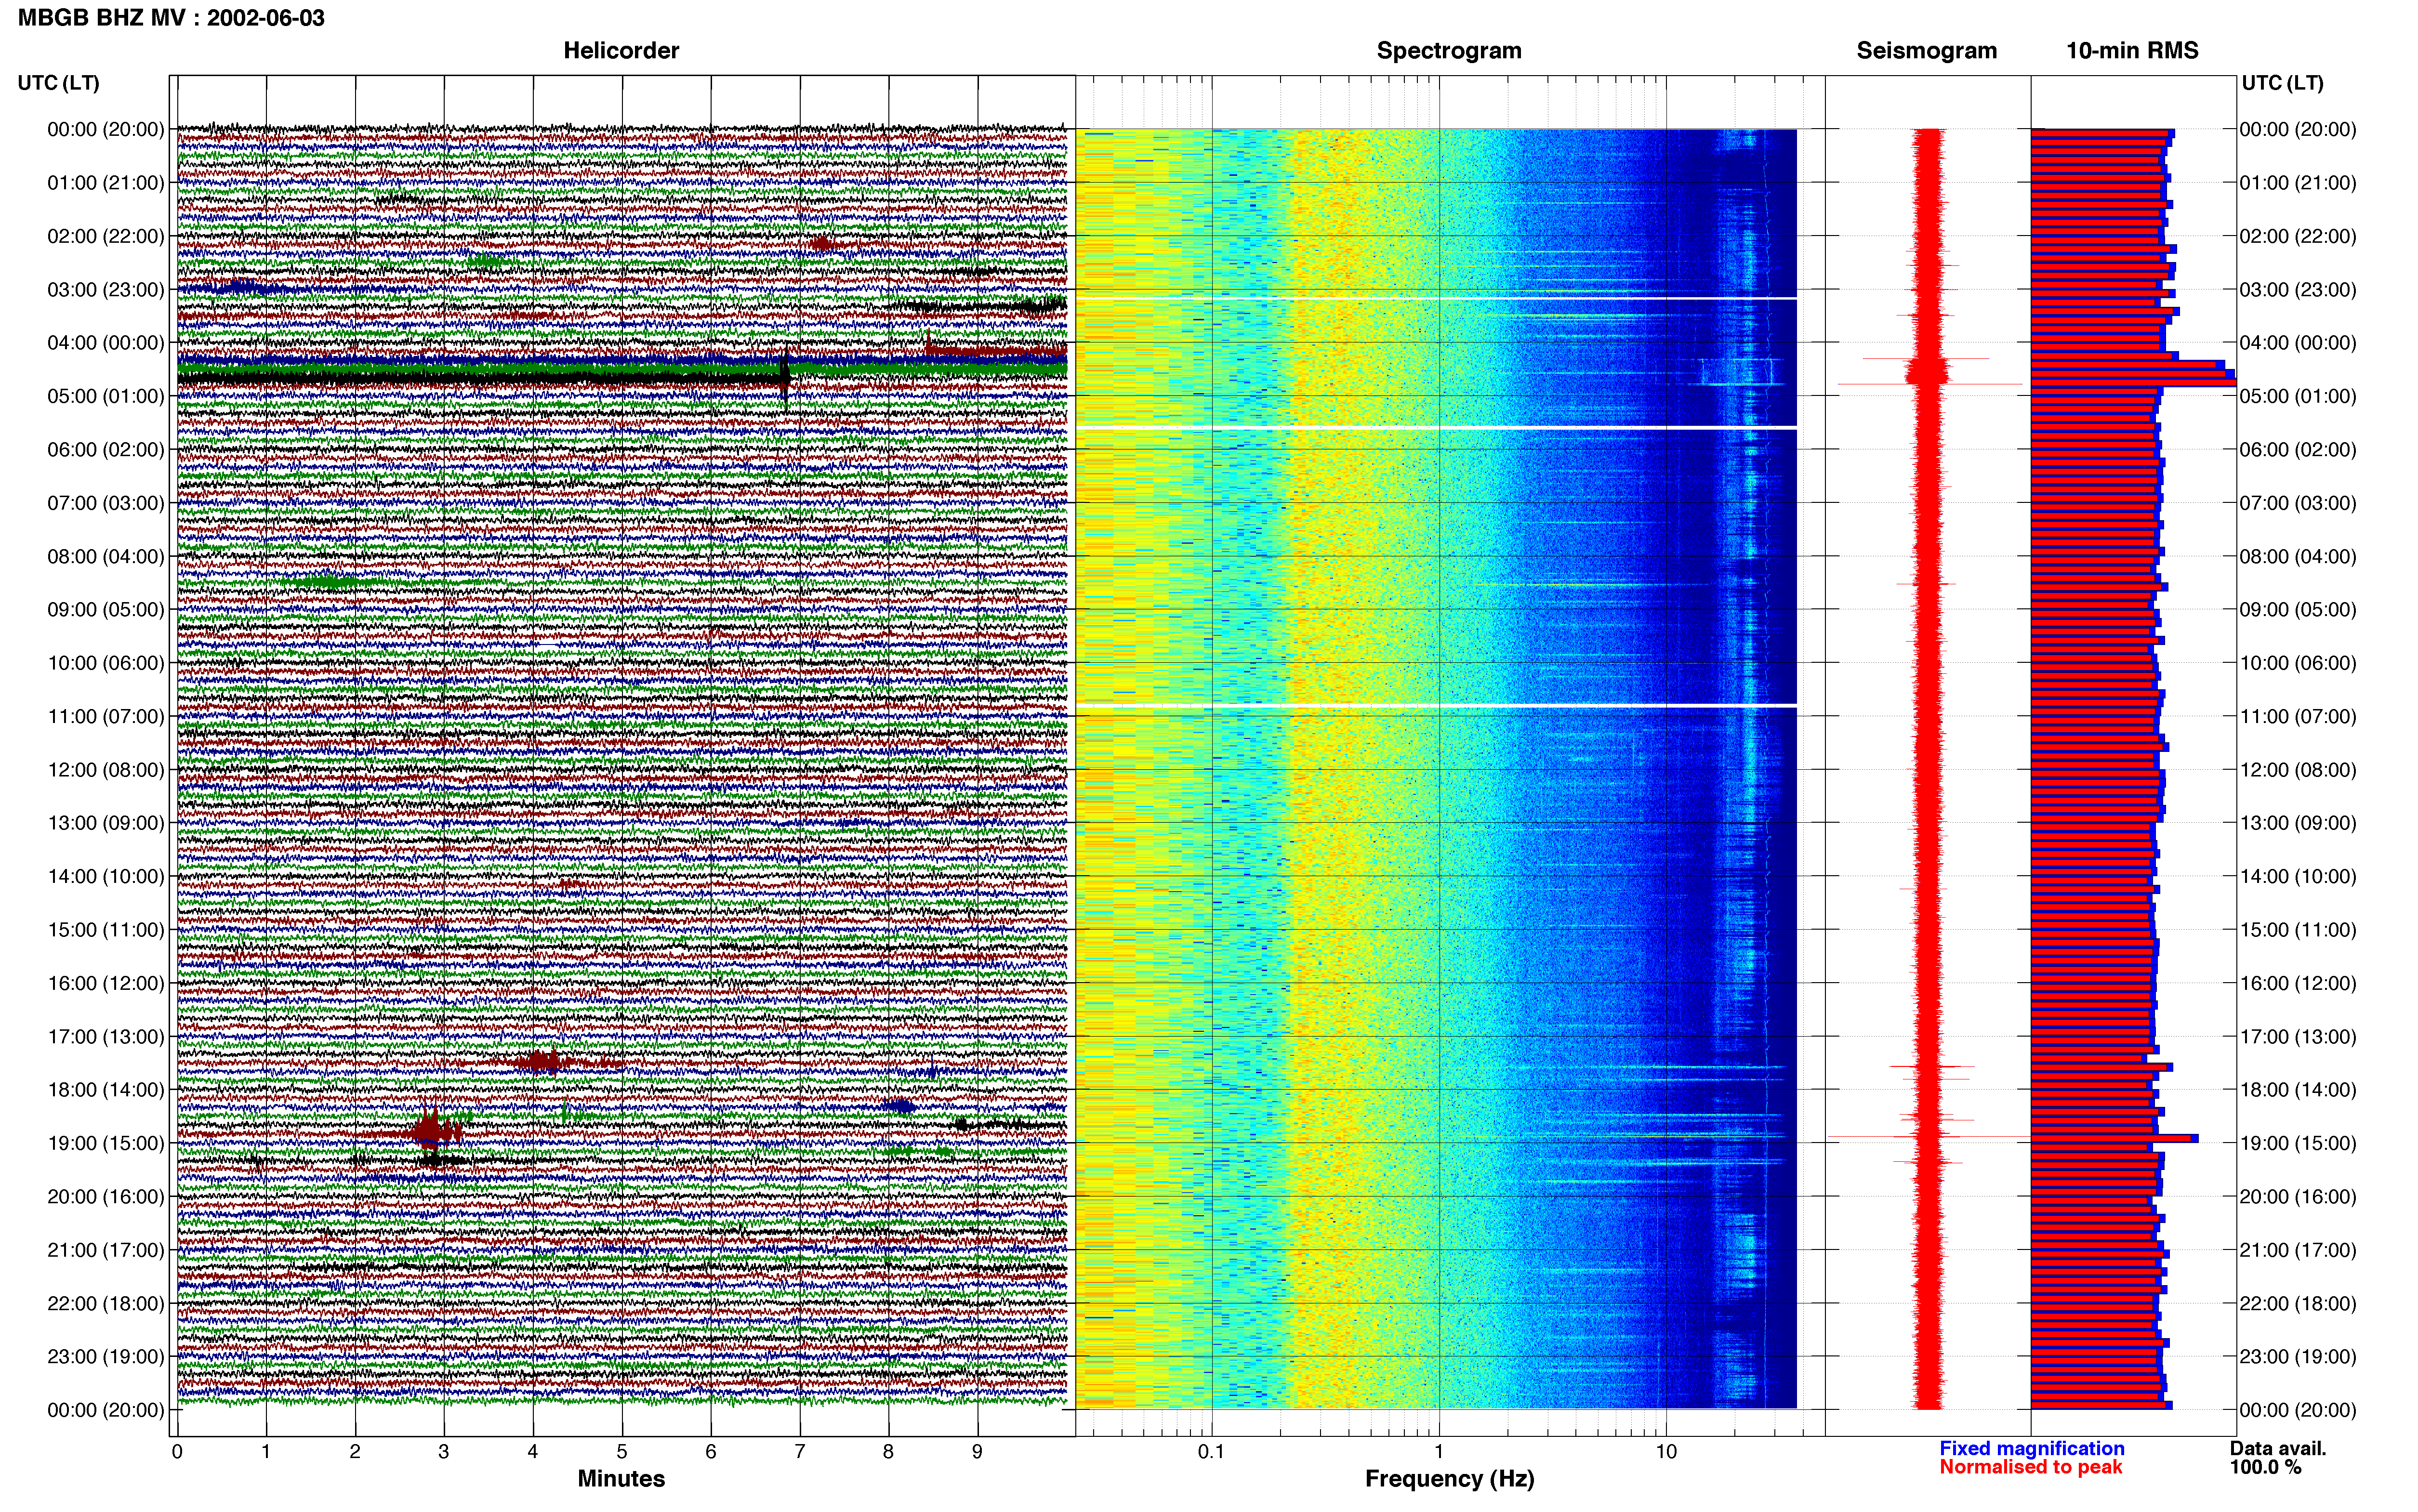
Task: Click right time label '12:00 (08:00)'
Action: pyautogui.click(x=2298, y=770)
